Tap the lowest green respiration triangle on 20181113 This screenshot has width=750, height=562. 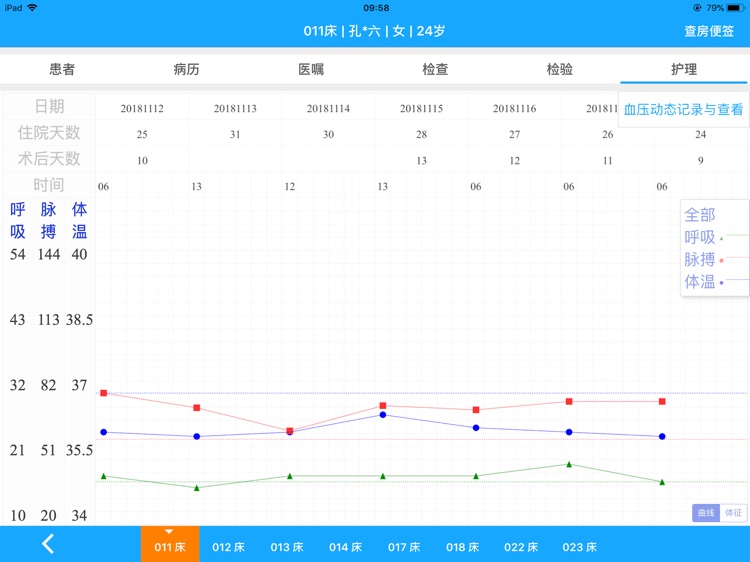tap(197, 488)
